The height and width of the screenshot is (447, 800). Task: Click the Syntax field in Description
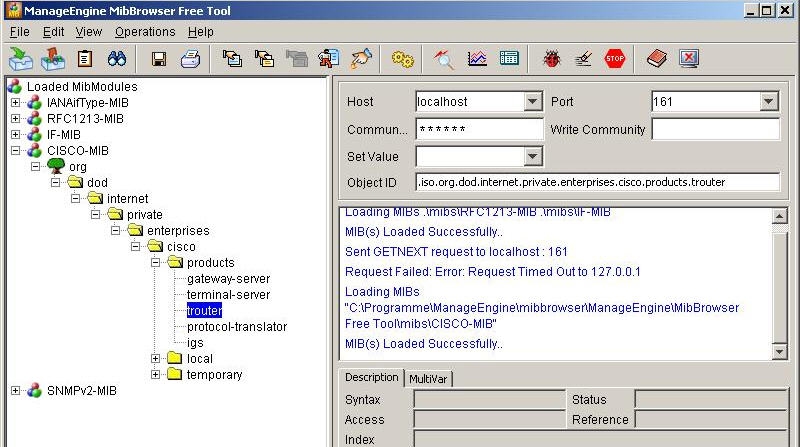(x=489, y=400)
